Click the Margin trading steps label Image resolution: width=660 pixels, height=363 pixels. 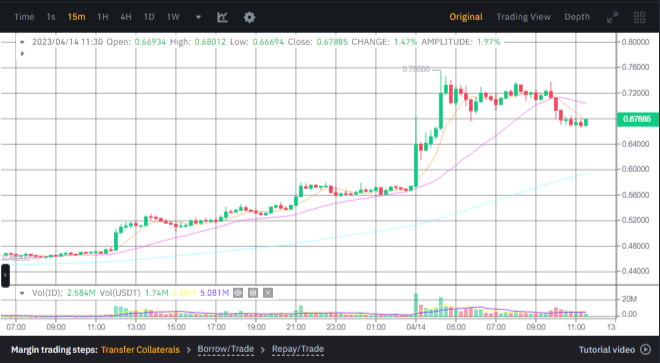(54, 350)
